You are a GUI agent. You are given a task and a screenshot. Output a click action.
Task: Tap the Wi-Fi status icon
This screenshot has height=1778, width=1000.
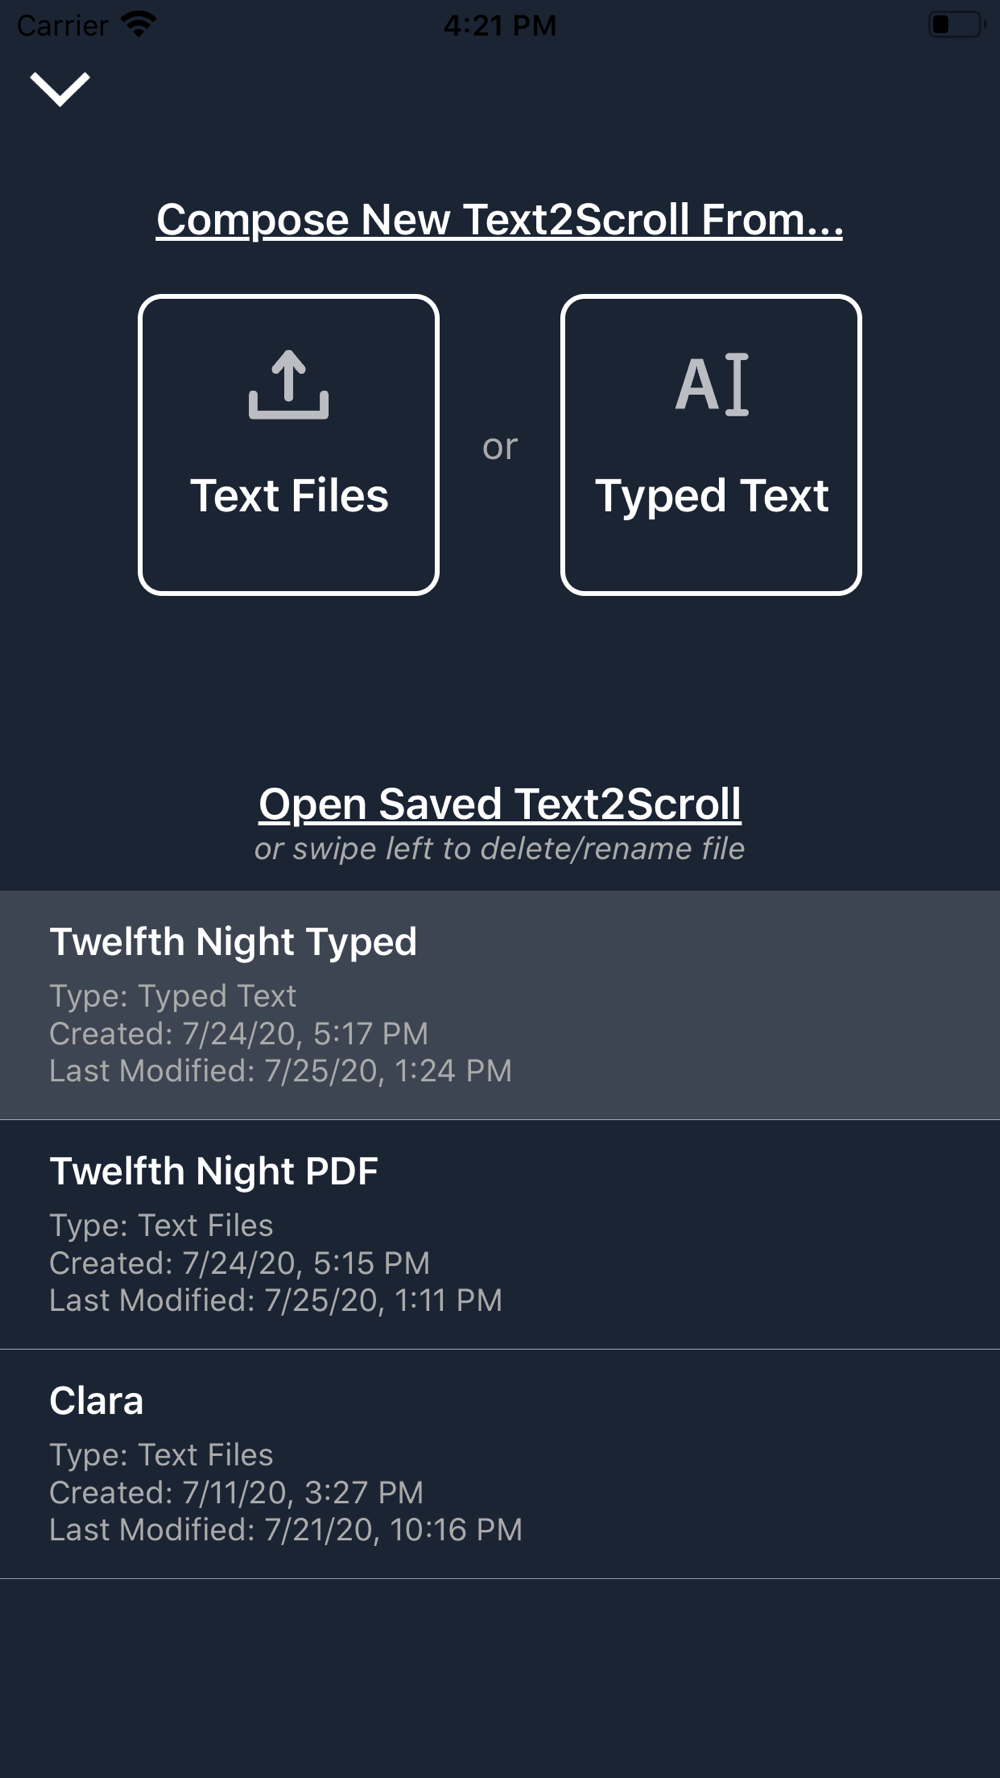point(138,24)
